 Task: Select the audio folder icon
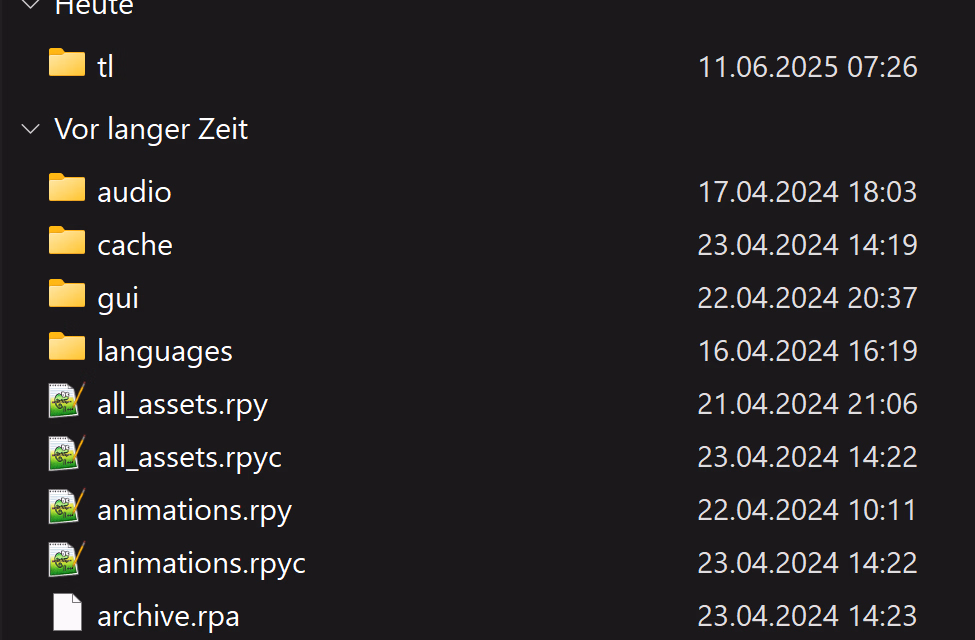[67, 188]
